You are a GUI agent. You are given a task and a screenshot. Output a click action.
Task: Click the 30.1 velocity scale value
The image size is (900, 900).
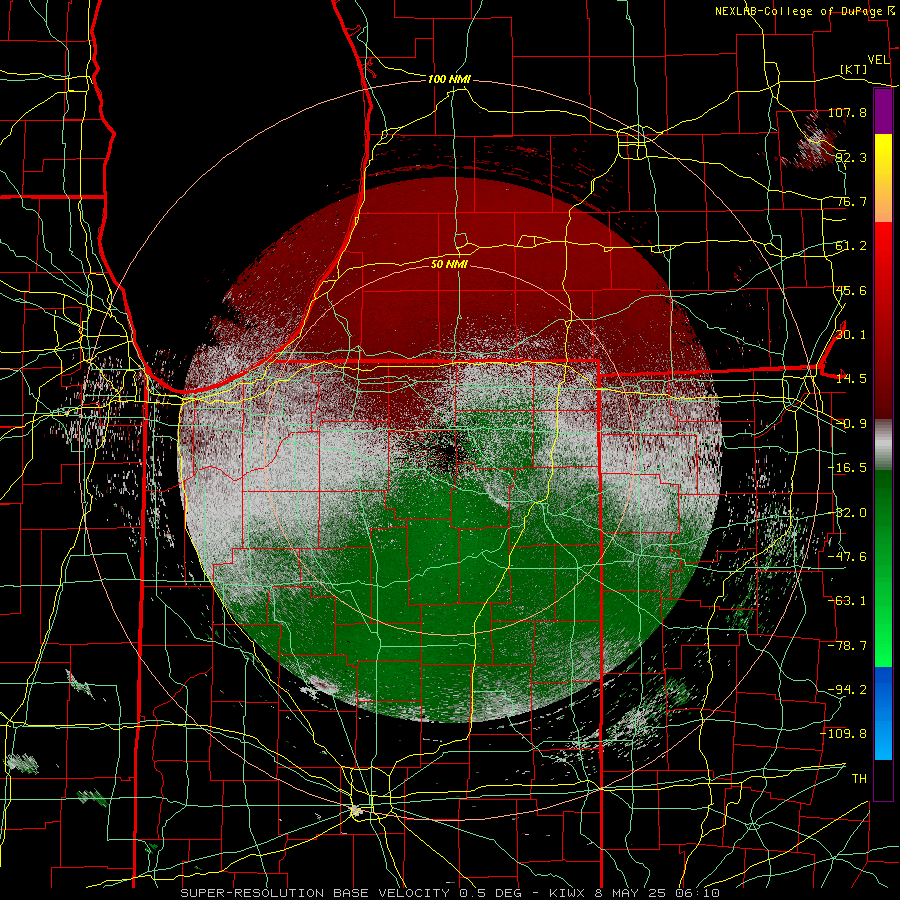pyautogui.click(x=851, y=335)
